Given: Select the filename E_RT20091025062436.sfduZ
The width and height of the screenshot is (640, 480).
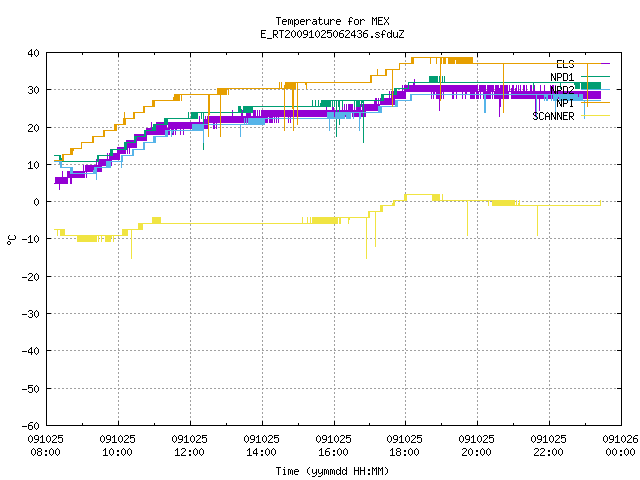Looking at the screenshot, I should pos(332,34).
